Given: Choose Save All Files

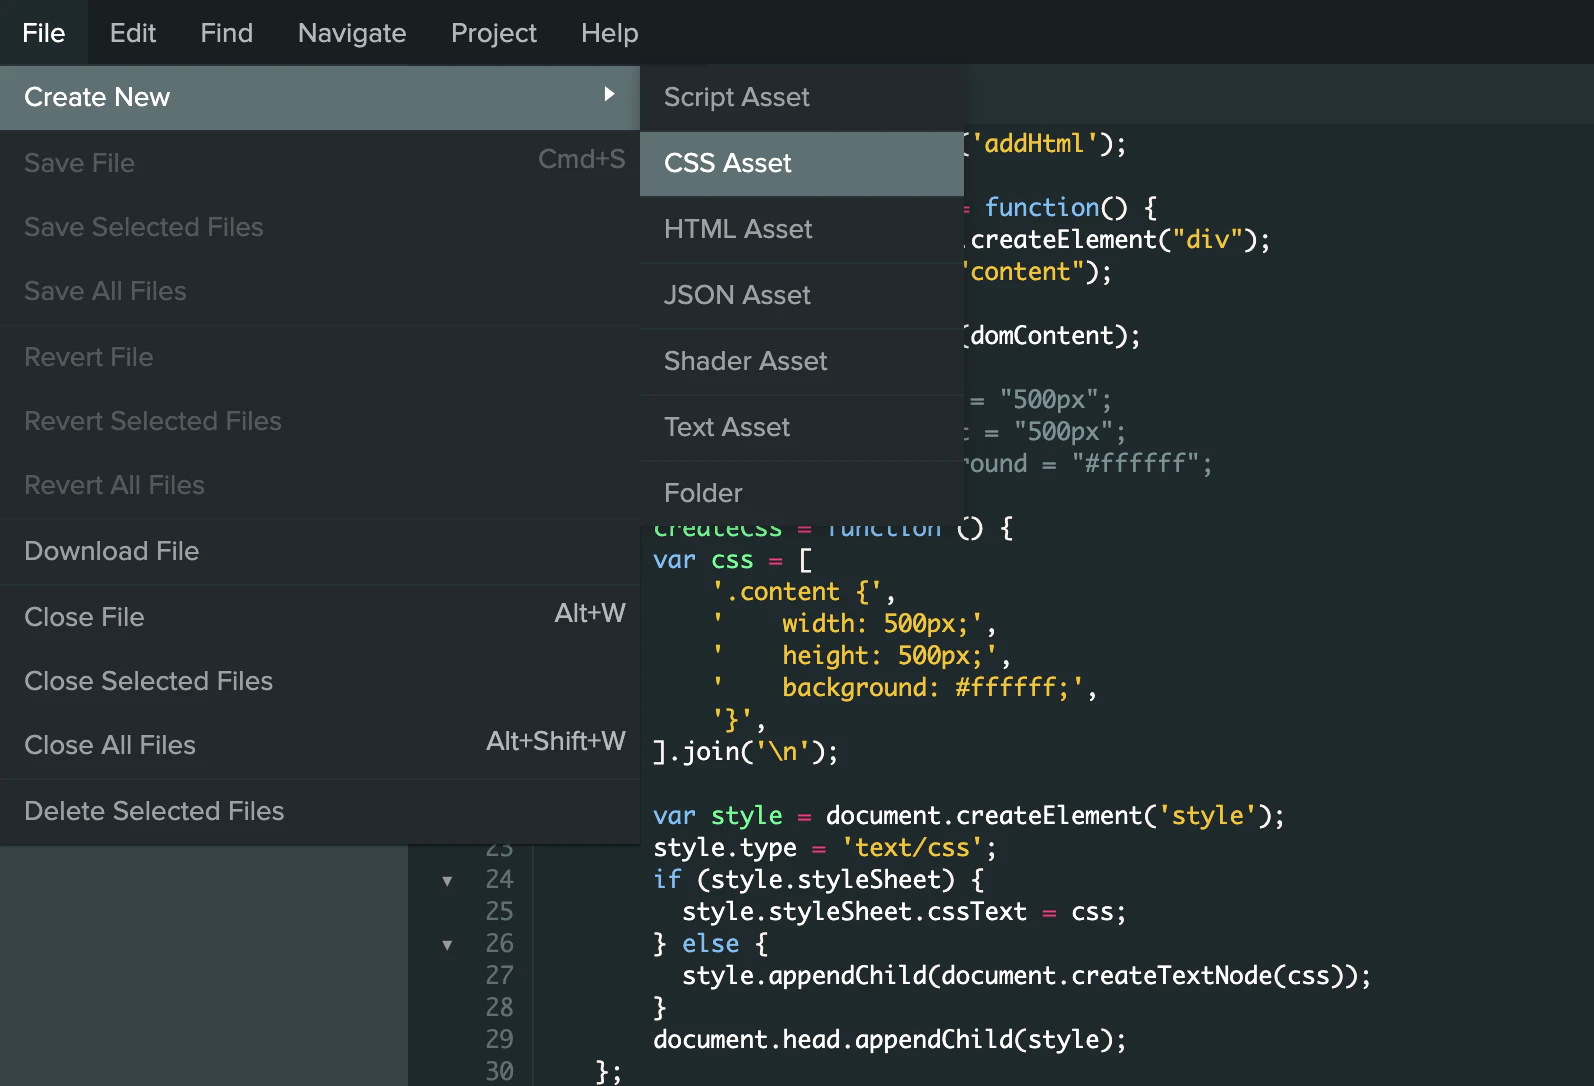Looking at the screenshot, I should point(320,291).
